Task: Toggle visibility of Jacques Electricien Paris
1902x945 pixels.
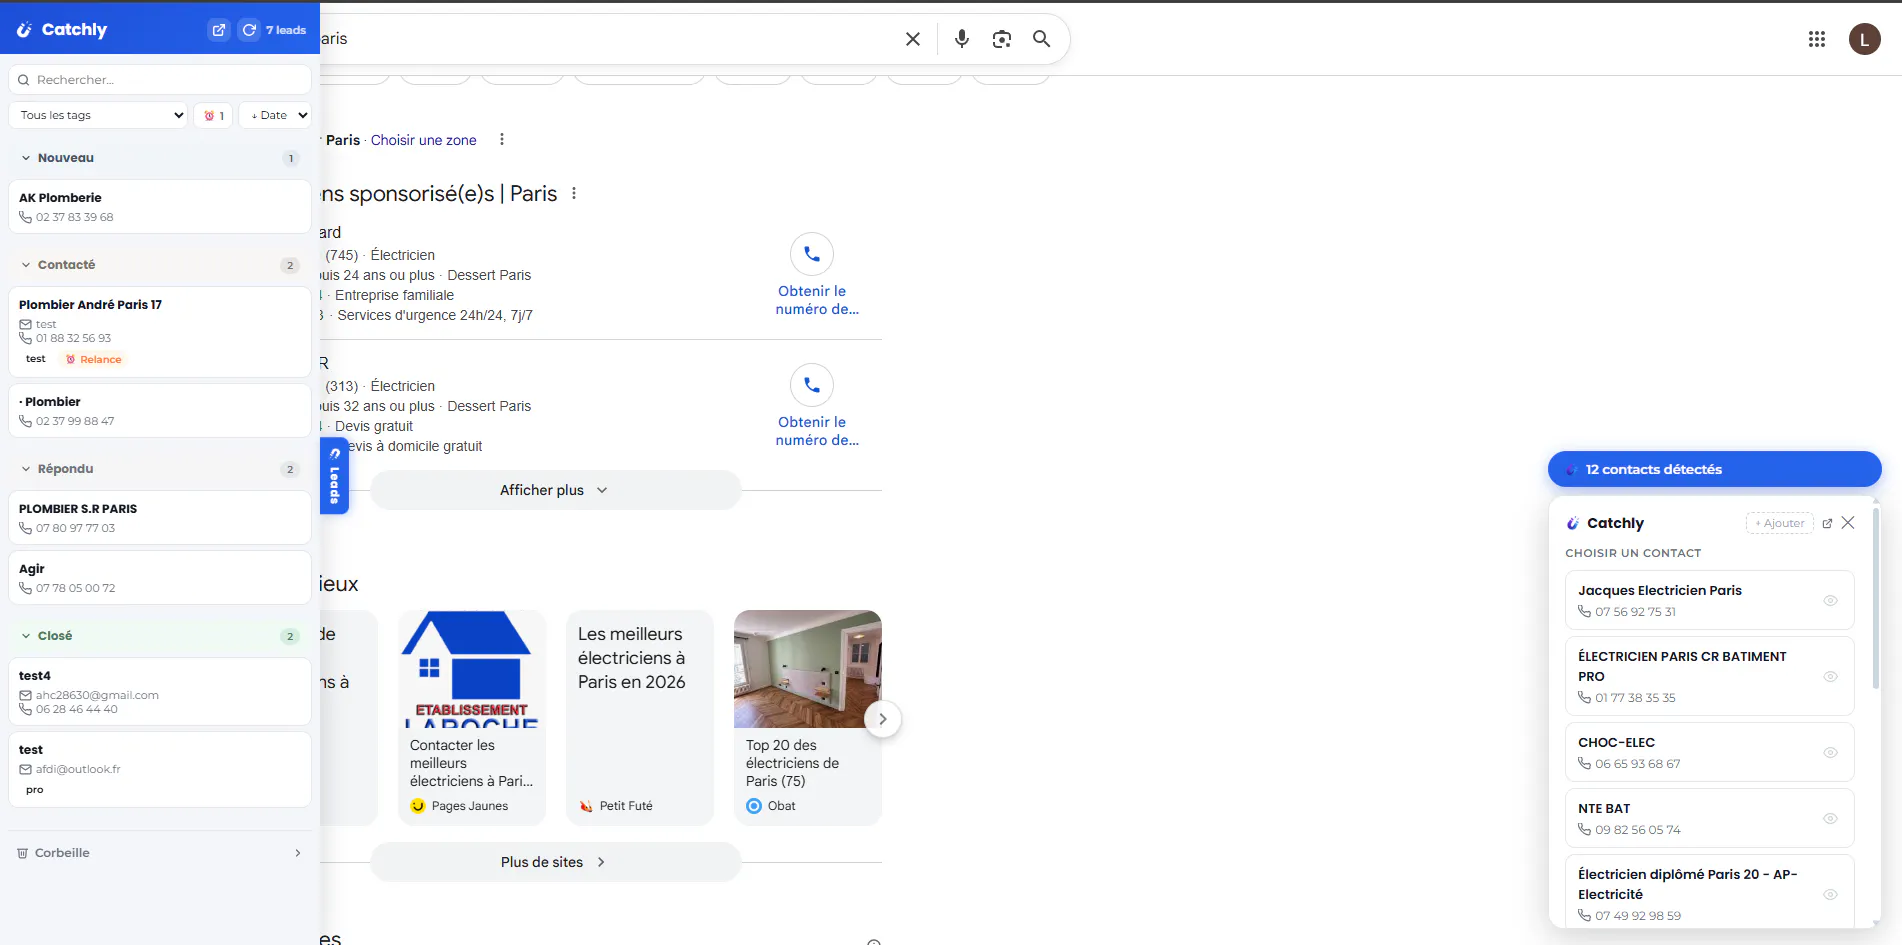Action: pos(1830,601)
